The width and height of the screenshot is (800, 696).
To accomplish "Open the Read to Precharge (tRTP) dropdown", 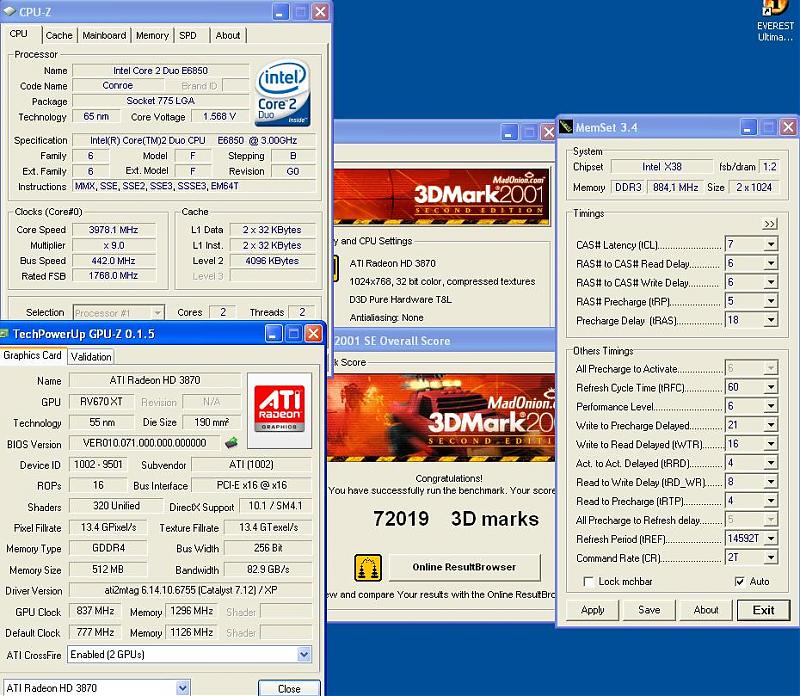I will tap(771, 501).
